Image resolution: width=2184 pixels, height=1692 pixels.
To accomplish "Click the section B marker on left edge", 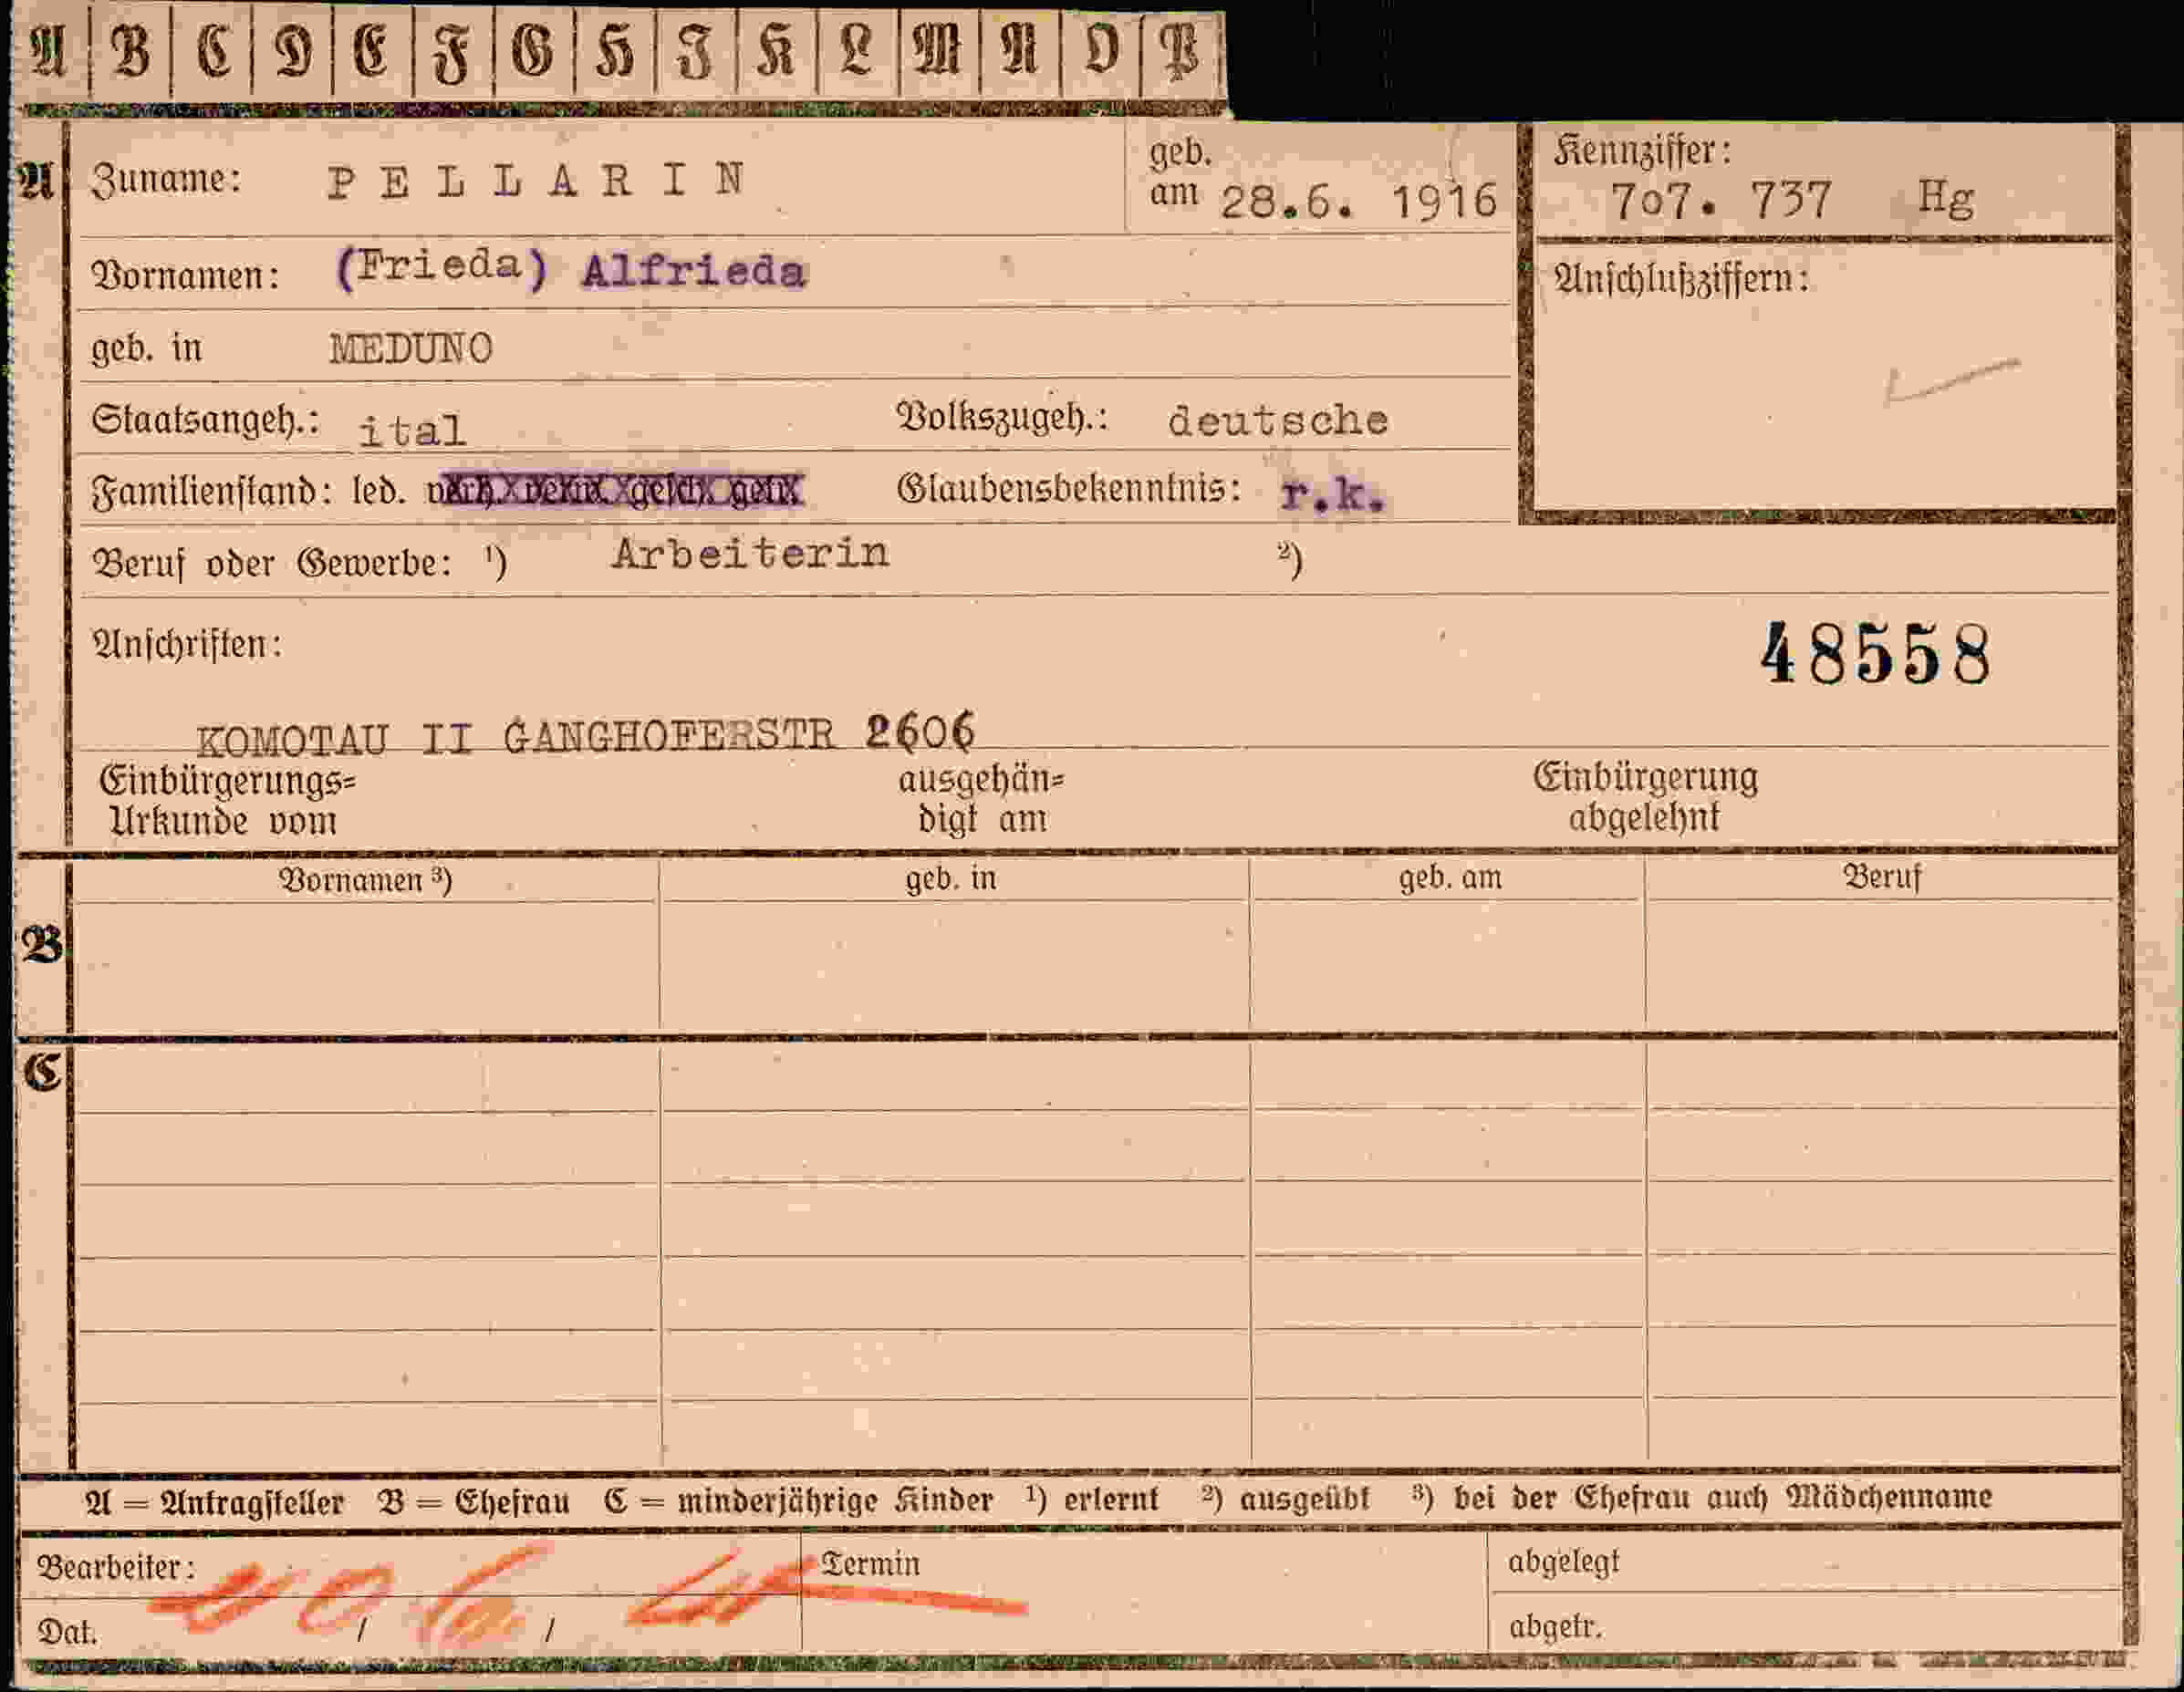I will click(42, 945).
